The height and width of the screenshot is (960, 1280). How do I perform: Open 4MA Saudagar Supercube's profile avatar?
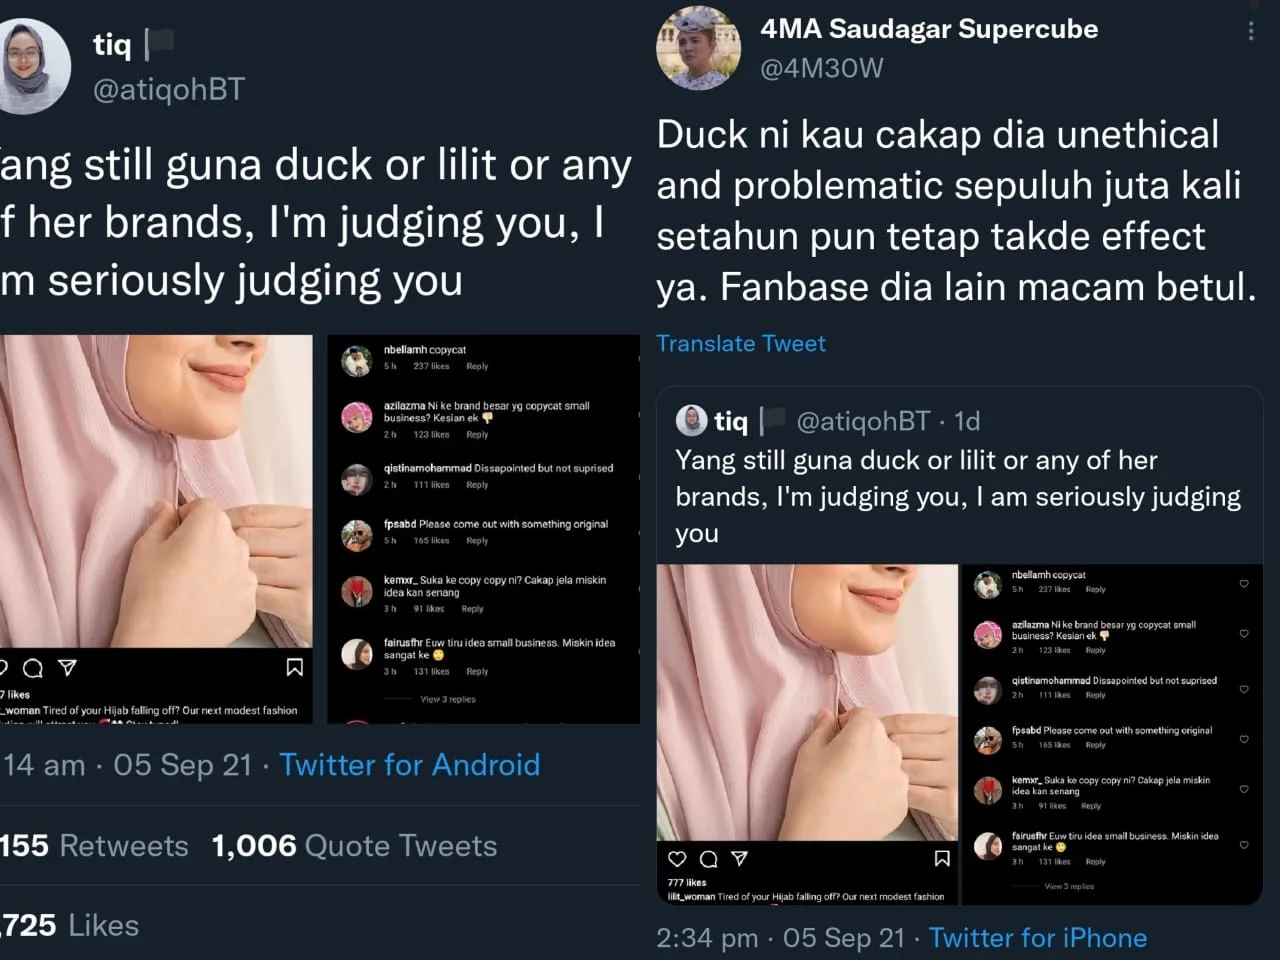point(698,48)
